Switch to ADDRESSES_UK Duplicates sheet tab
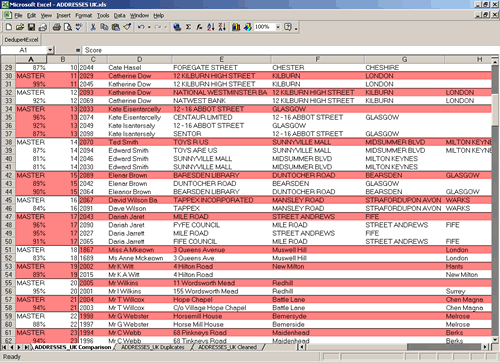 [153, 347]
